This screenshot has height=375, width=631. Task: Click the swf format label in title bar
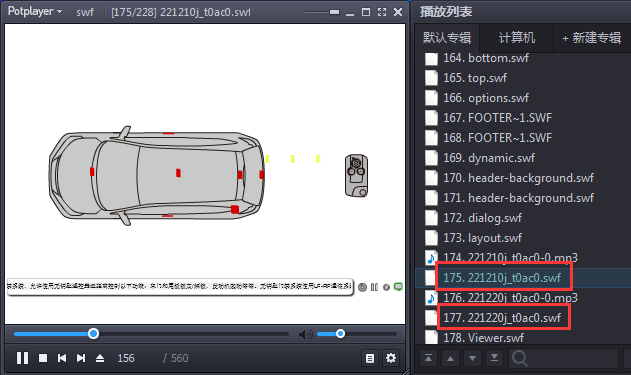[85, 12]
